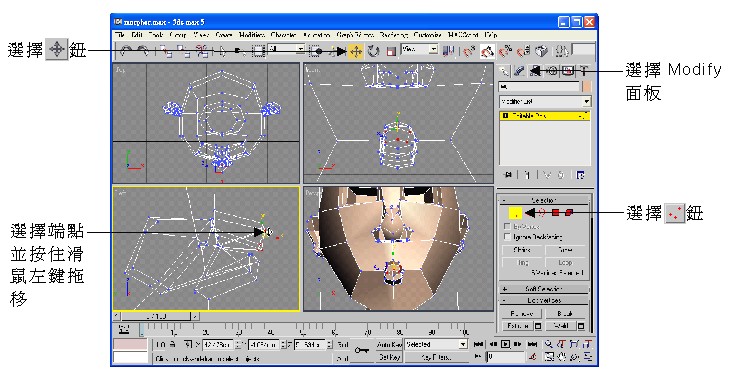The height and width of the screenshot is (385, 734).
Task: Click the Unlink Selection tool
Action: [184, 51]
